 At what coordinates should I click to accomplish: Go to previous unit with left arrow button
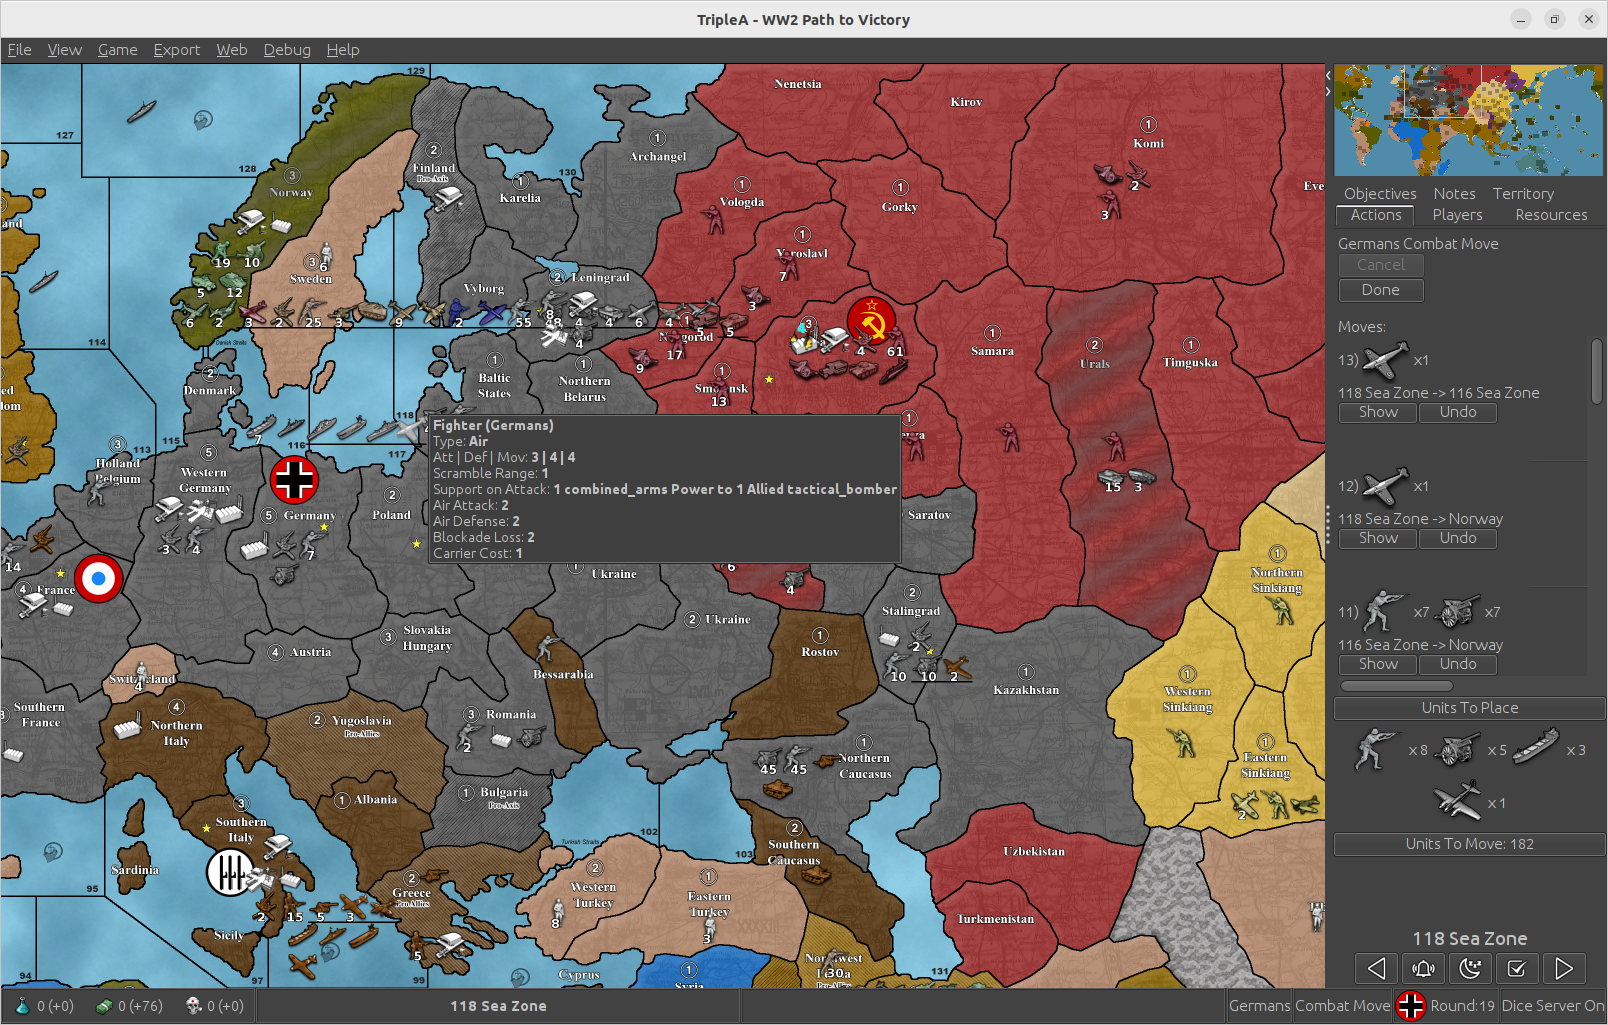(1376, 968)
